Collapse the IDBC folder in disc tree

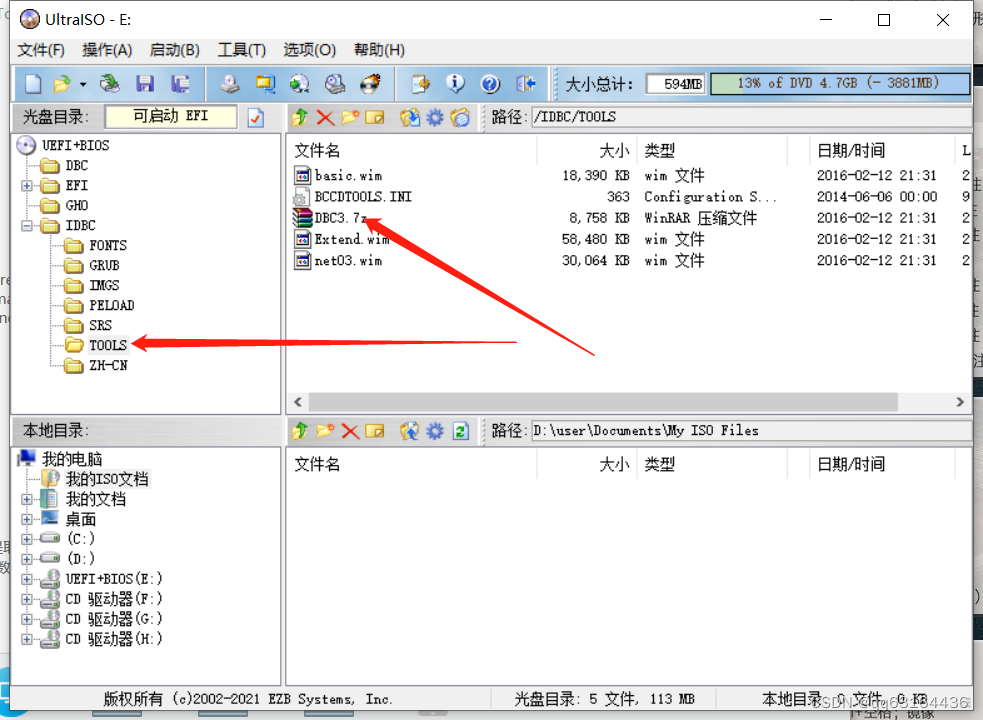(x=26, y=226)
